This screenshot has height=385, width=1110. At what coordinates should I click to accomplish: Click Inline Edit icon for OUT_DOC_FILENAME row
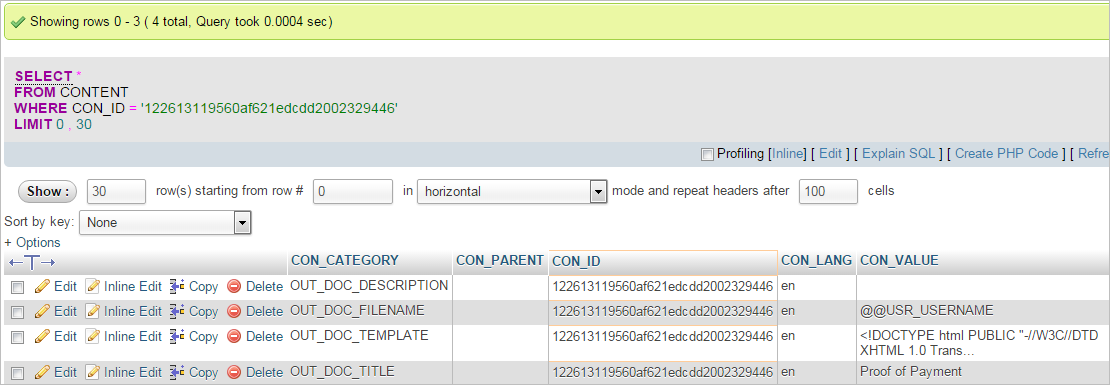92,311
